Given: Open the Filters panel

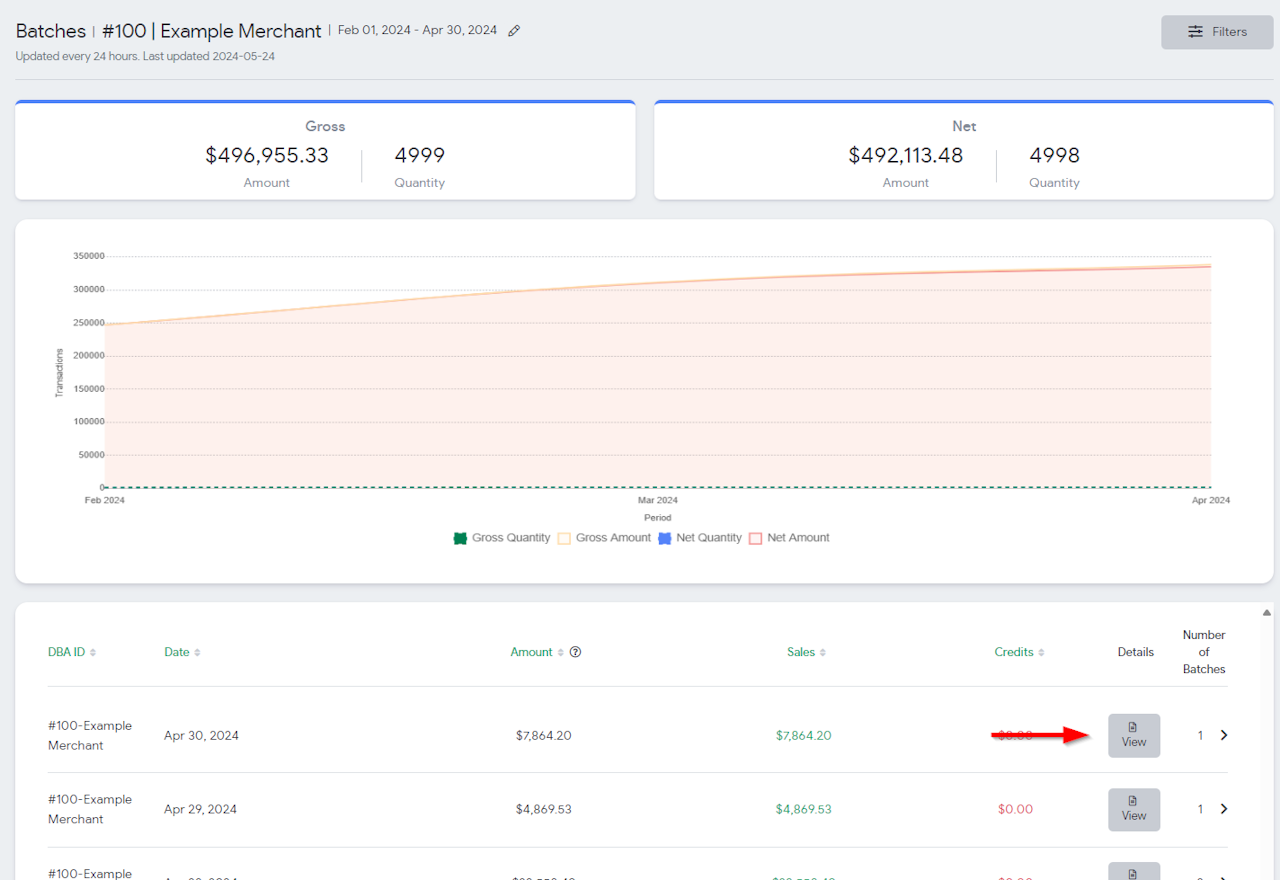Looking at the screenshot, I should pyautogui.click(x=1216, y=32).
